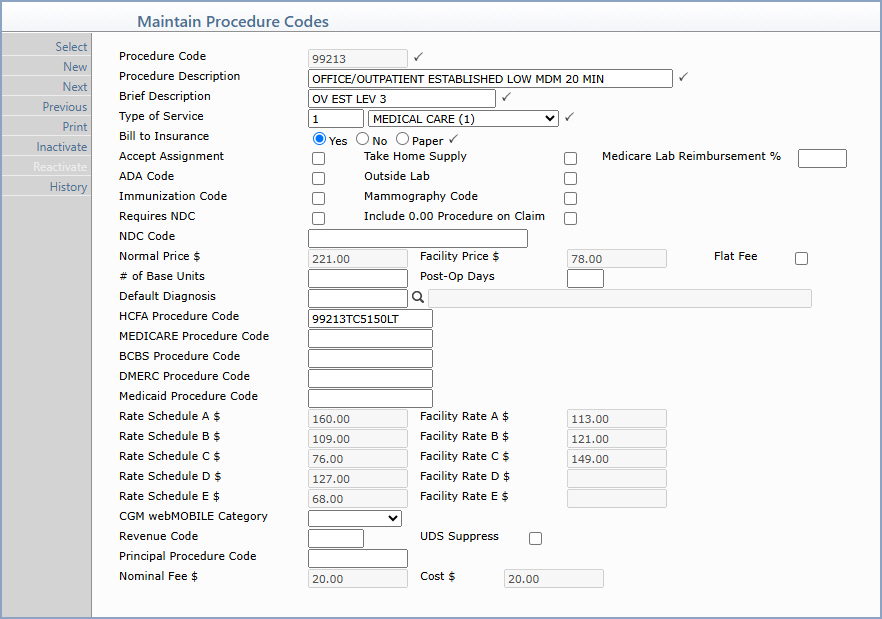882x619 pixels.
Task: Click Select in the left sidebar
Action: coord(71,47)
